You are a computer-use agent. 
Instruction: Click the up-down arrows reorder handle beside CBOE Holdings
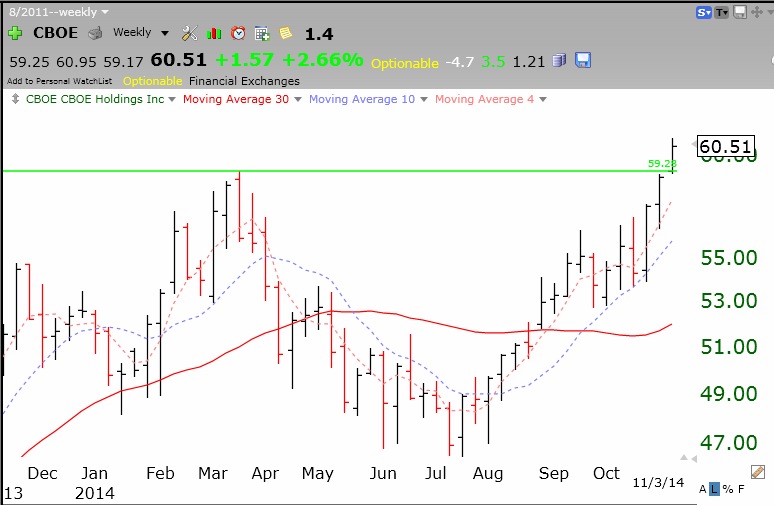click(15, 99)
